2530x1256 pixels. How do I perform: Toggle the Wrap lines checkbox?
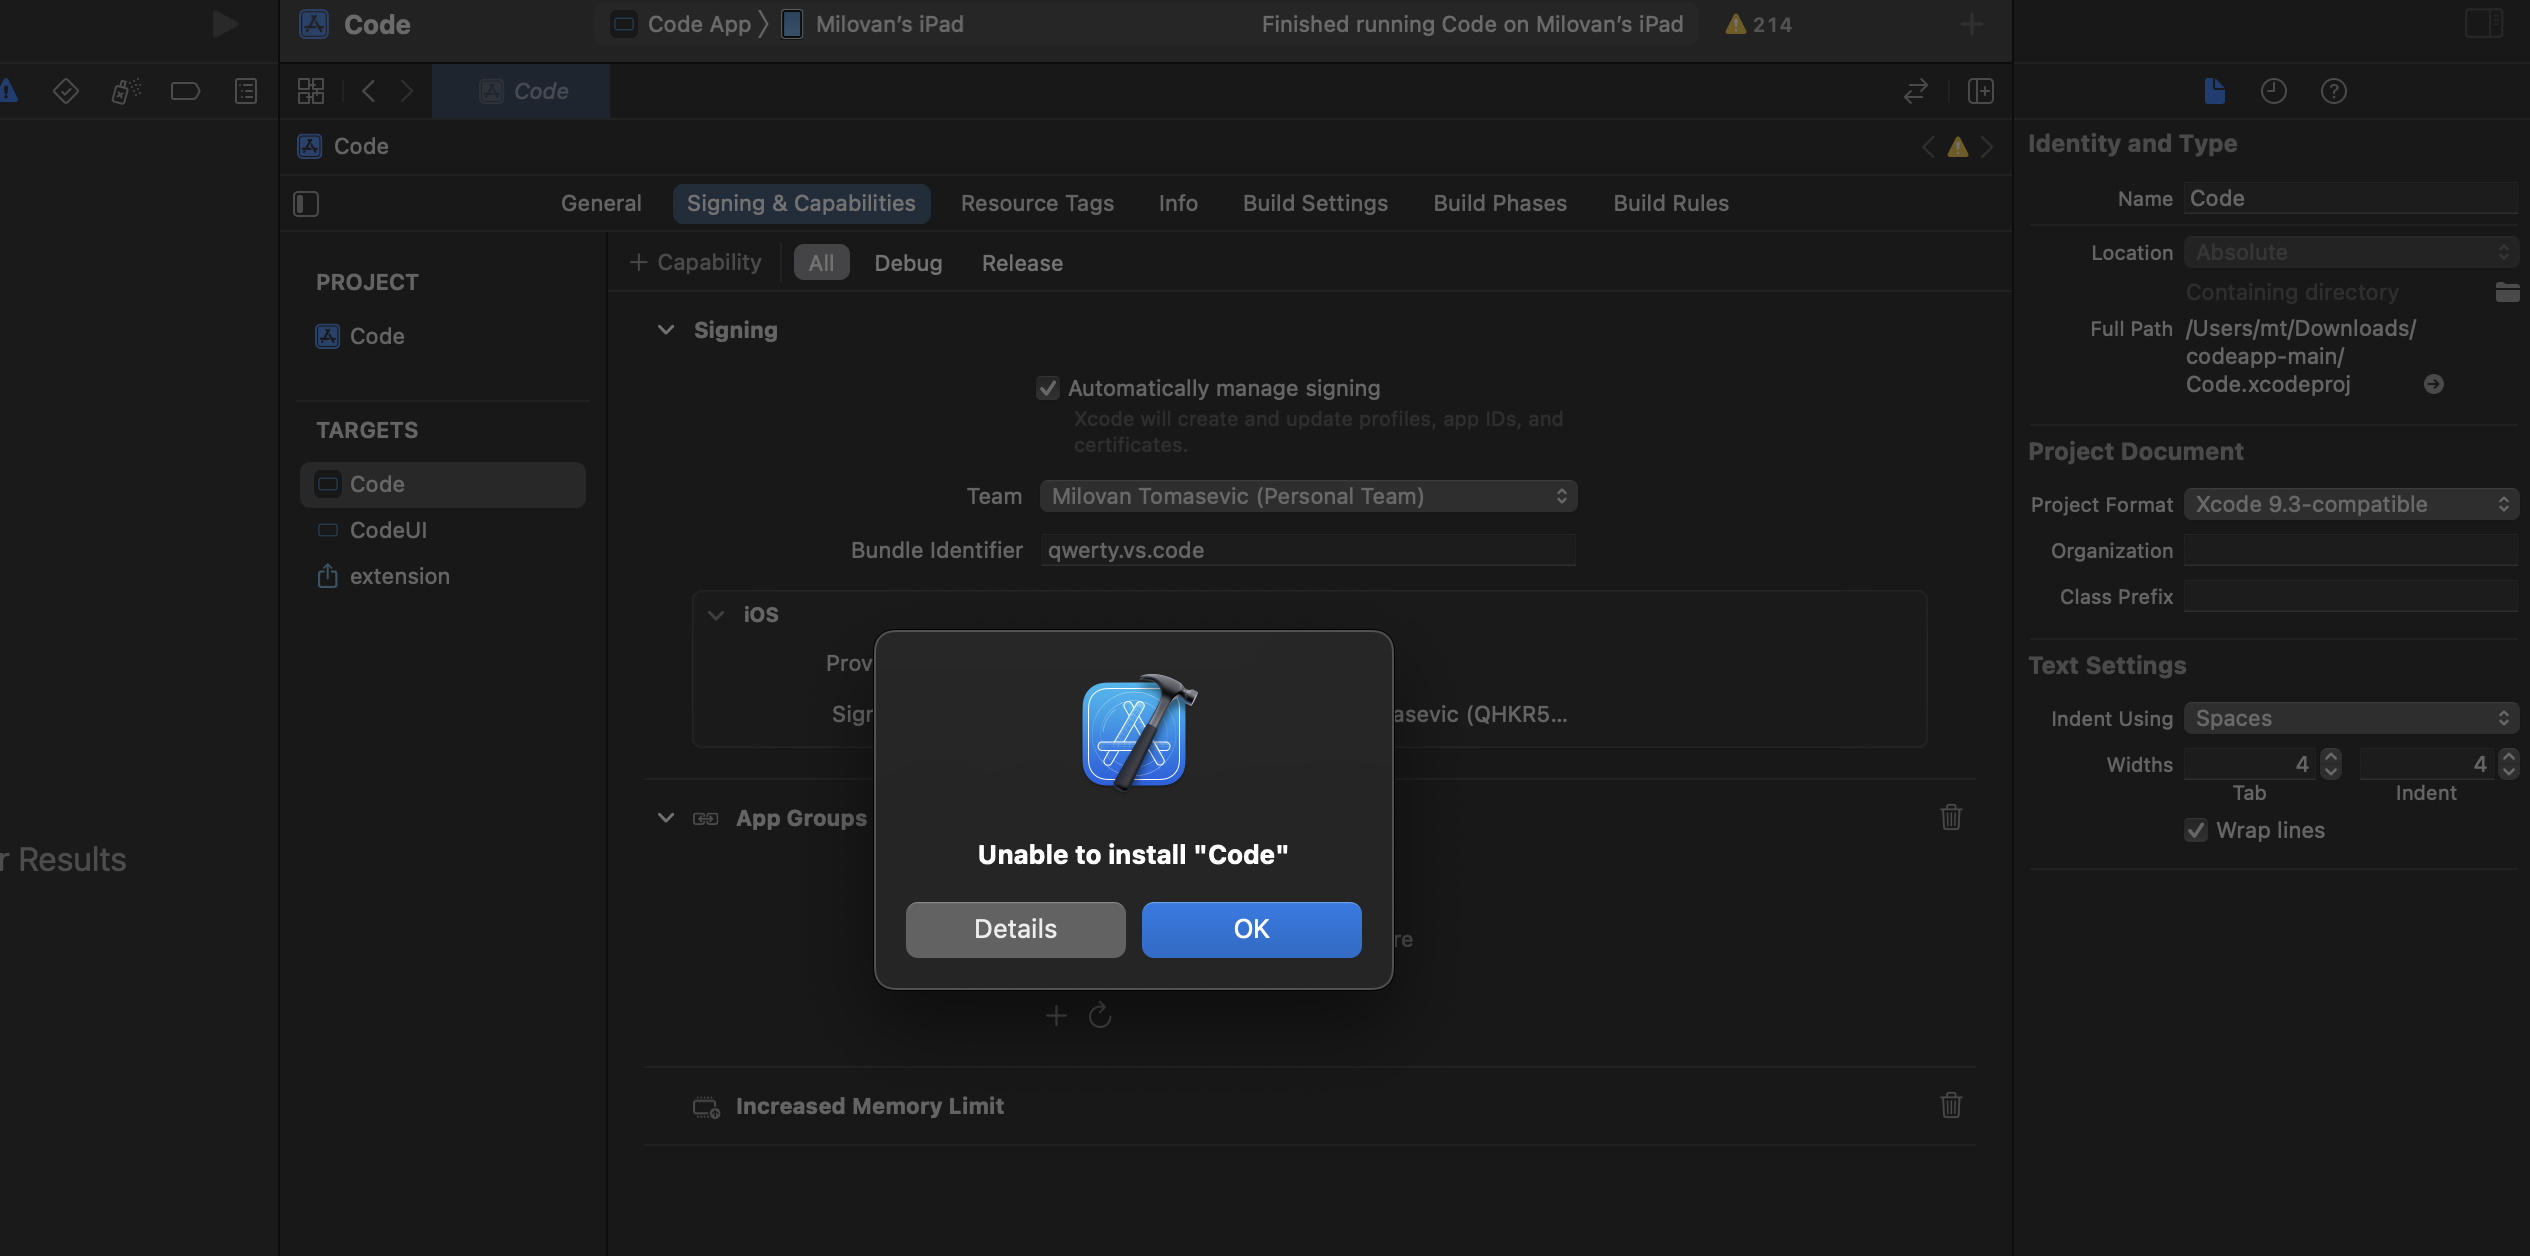click(x=2196, y=830)
